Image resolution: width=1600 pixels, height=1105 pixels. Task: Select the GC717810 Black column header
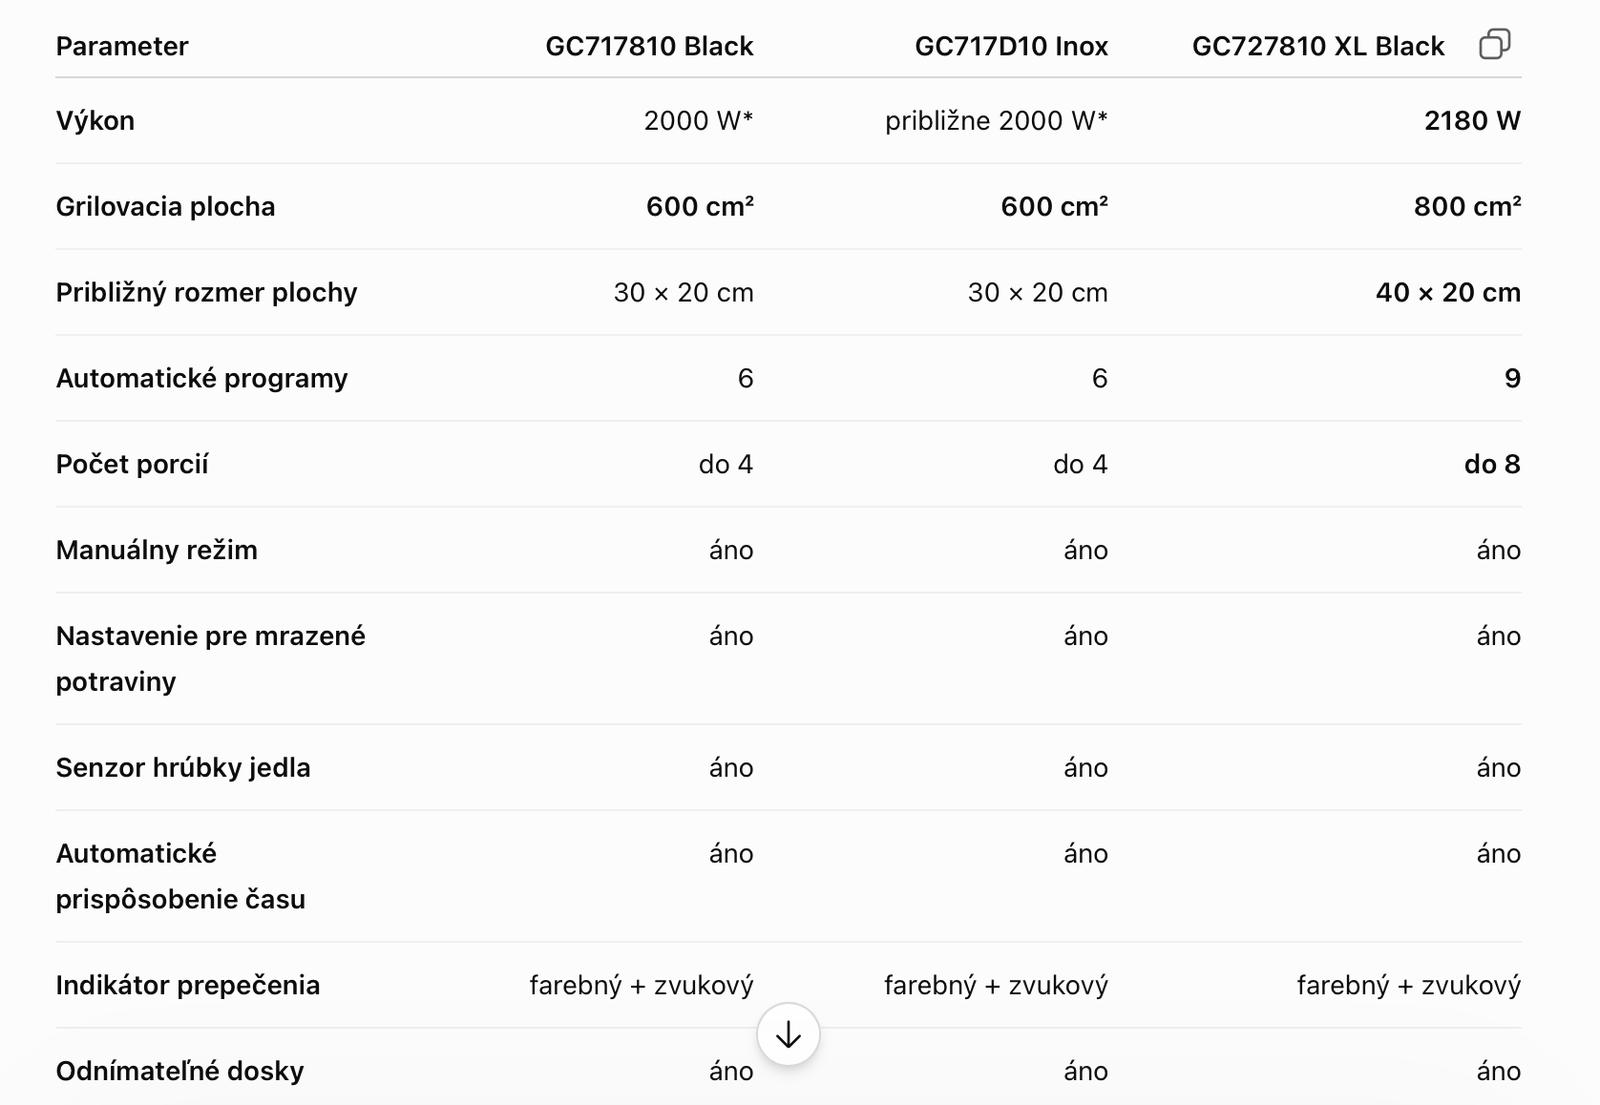point(649,46)
